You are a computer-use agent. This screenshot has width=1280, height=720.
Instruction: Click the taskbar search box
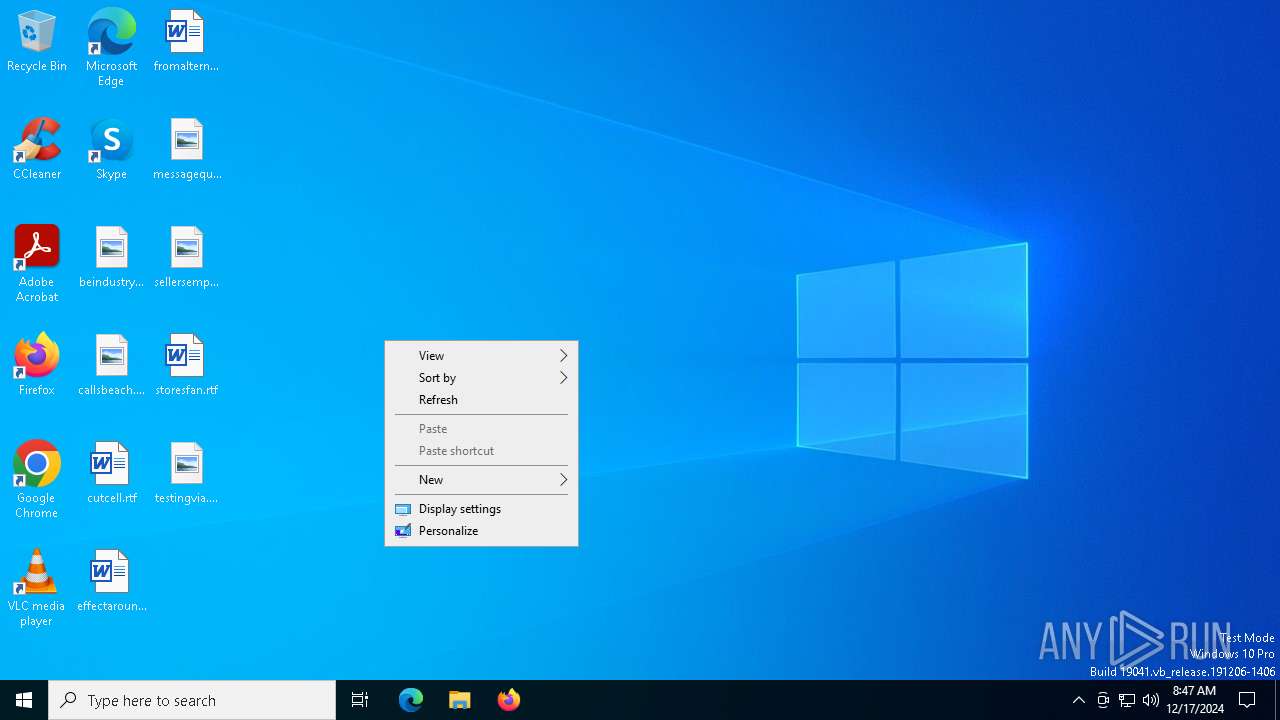pyautogui.click(x=192, y=700)
